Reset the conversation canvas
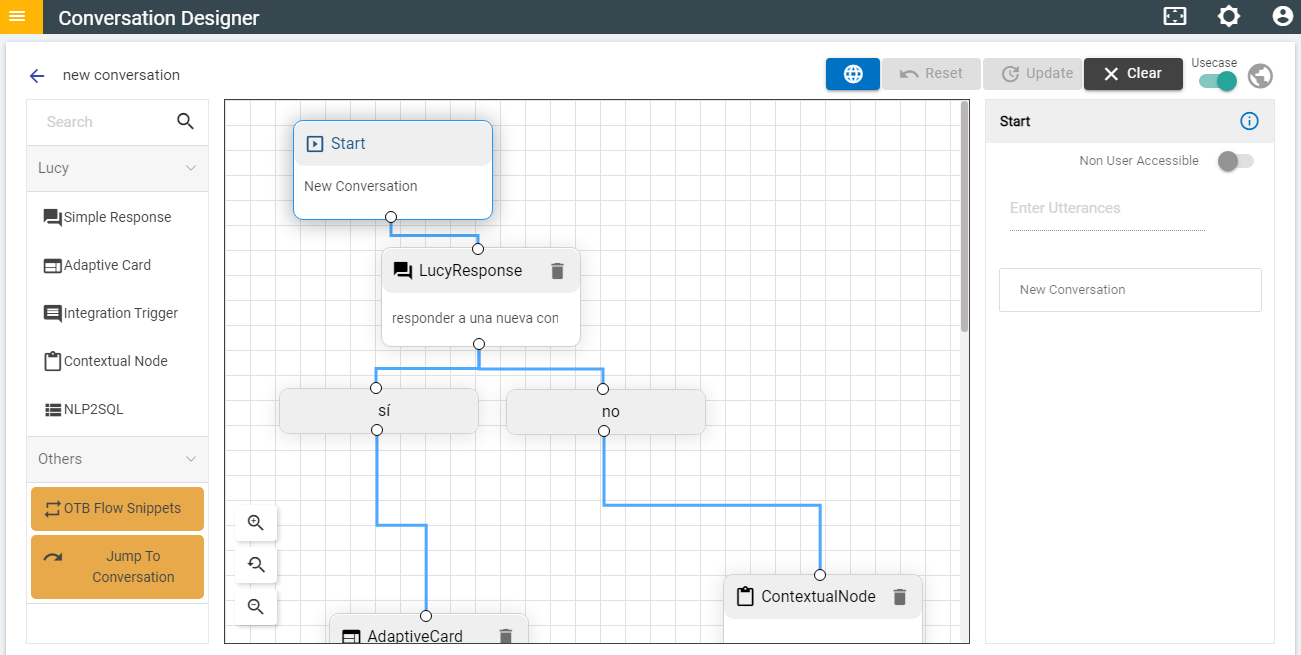The width and height of the screenshot is (1301, 655). pyautogui.click(x=931, y=73)
